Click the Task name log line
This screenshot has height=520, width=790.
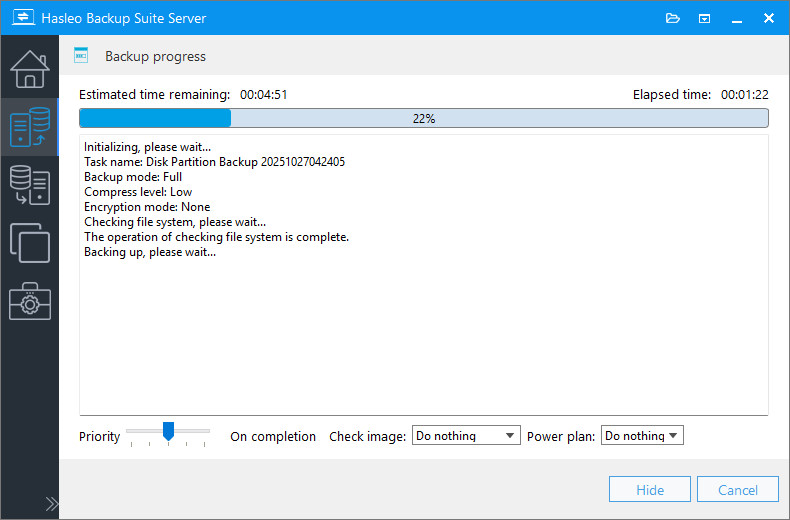(x=215, y=162)
